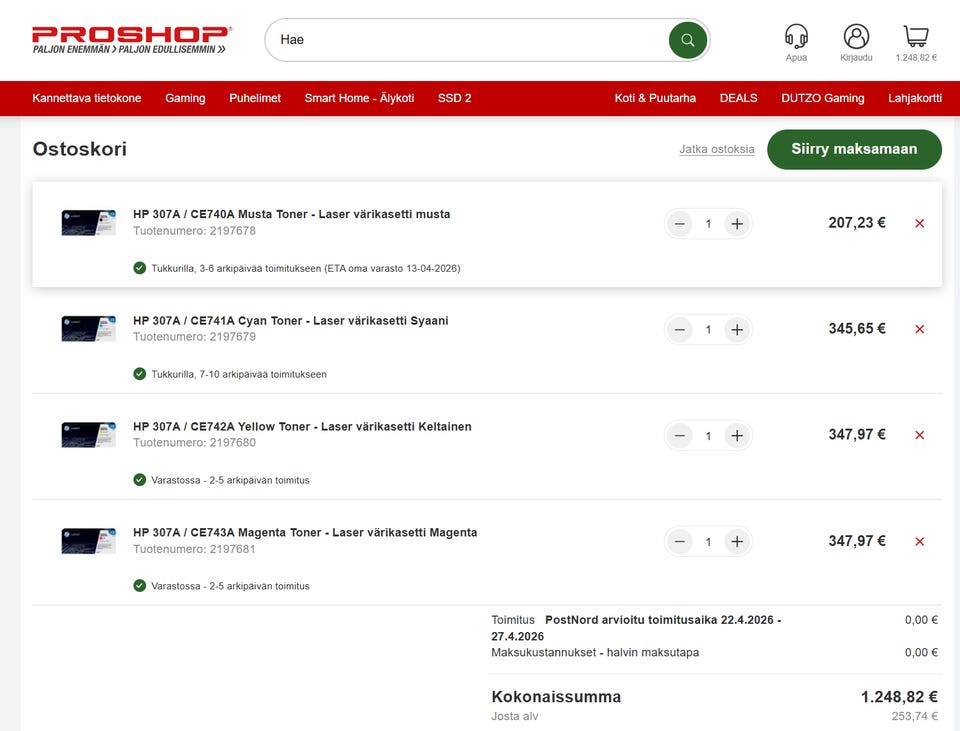Decrease quantity of CE742A Yellow toner
The width and height of the screenshot is (960, 731).
(680, 435)
